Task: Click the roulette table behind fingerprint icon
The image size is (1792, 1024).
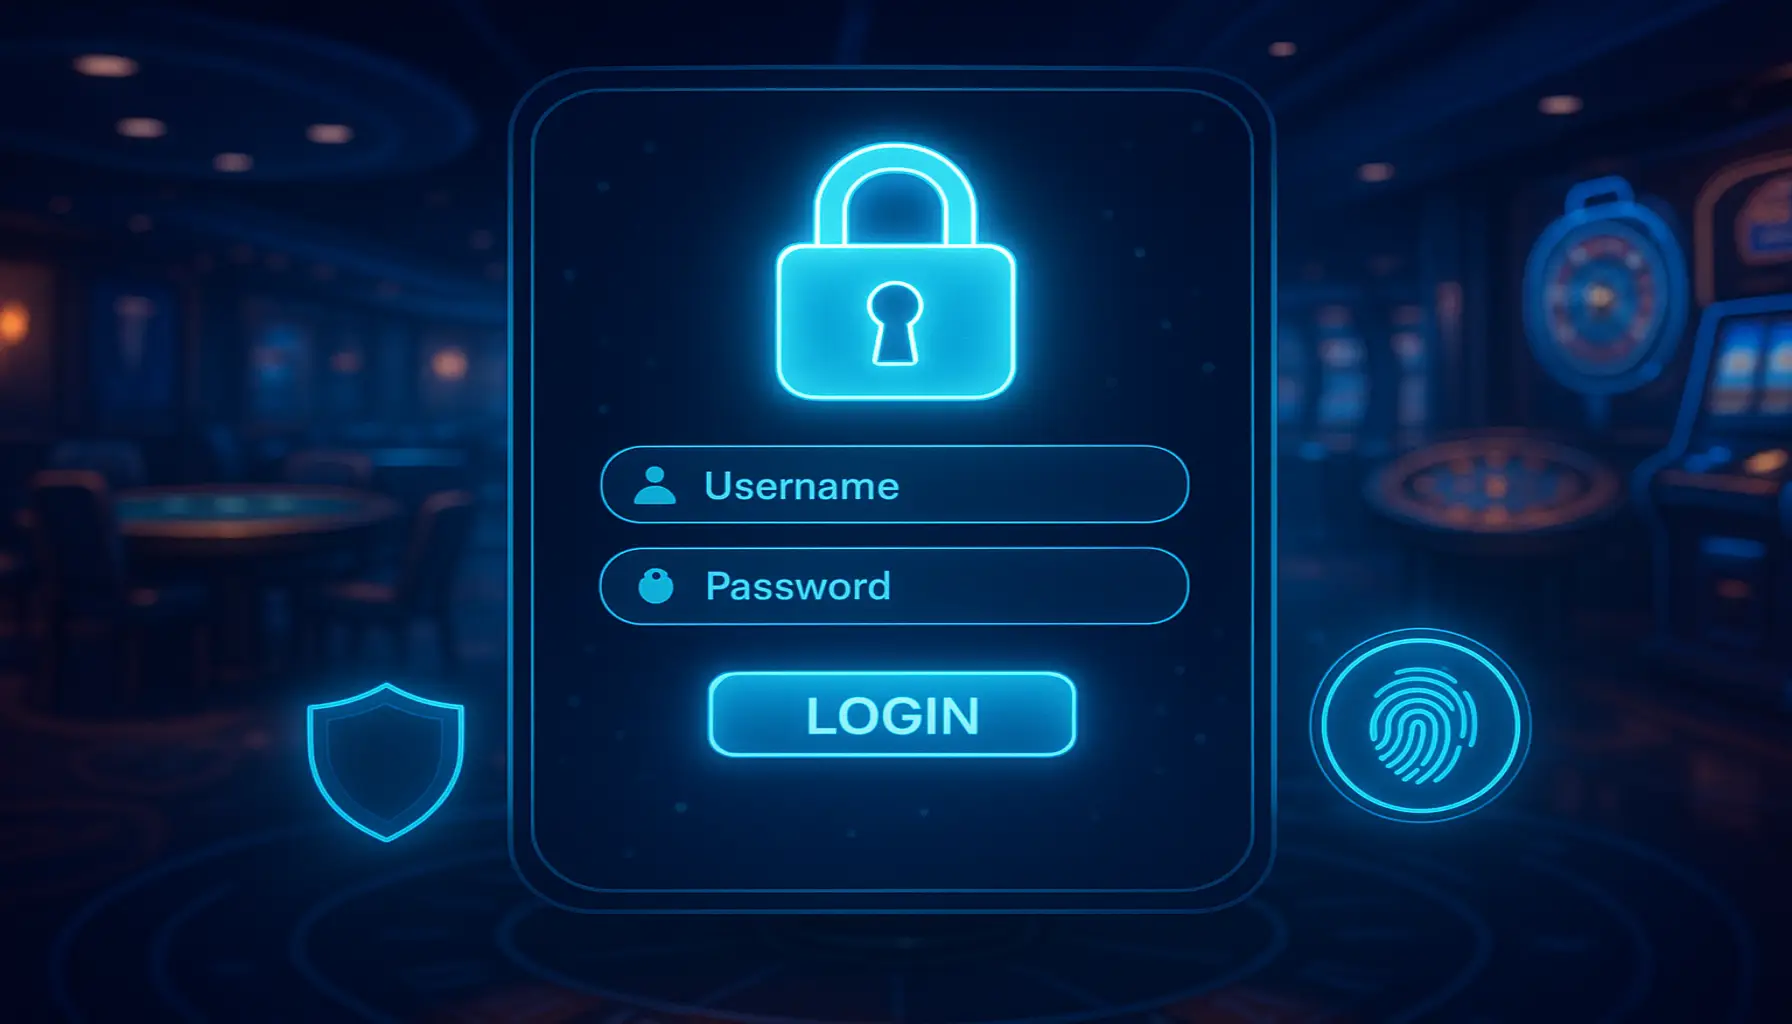Action: pyautogui.click(x=1495, y=487)
